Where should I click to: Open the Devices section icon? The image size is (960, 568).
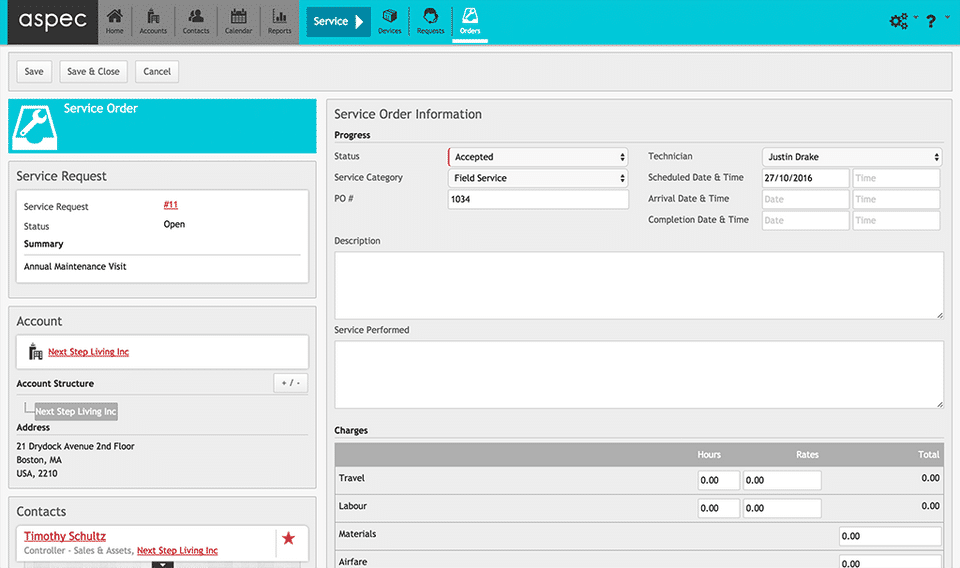pos(389,21)
